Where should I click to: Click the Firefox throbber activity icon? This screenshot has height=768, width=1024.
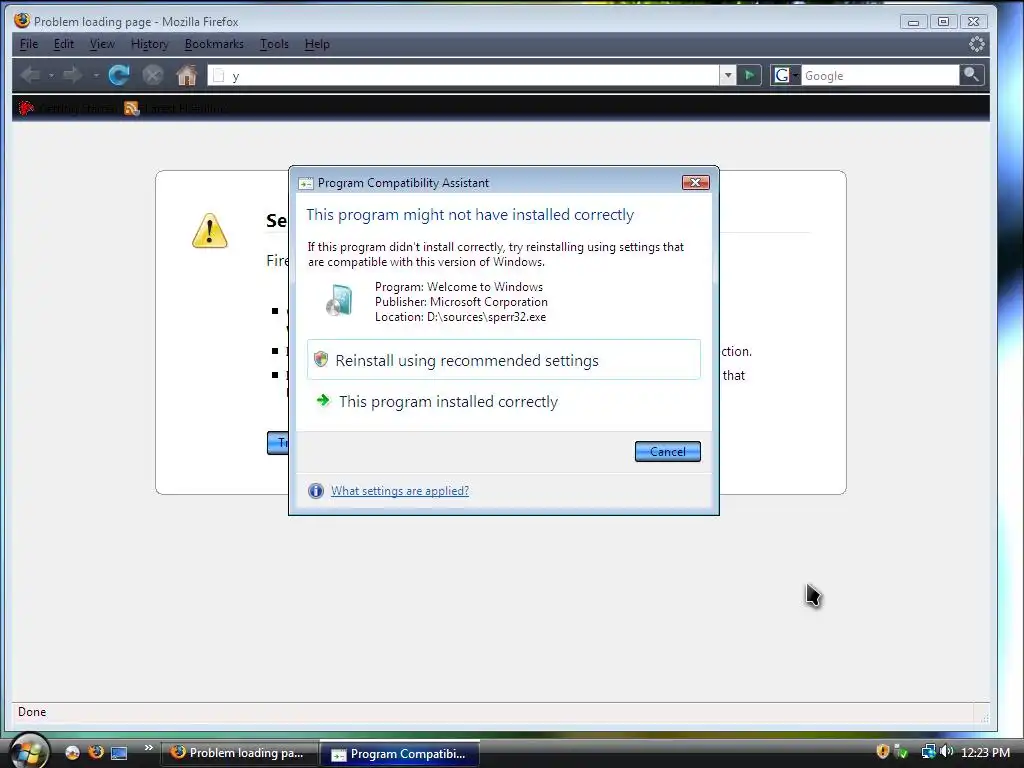[x=976, y=44]
